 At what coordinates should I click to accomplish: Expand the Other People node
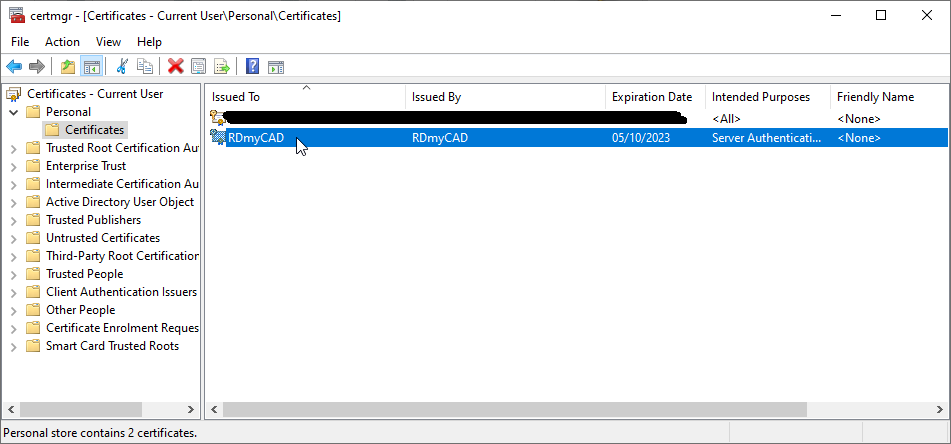click(x=13, y=310)
